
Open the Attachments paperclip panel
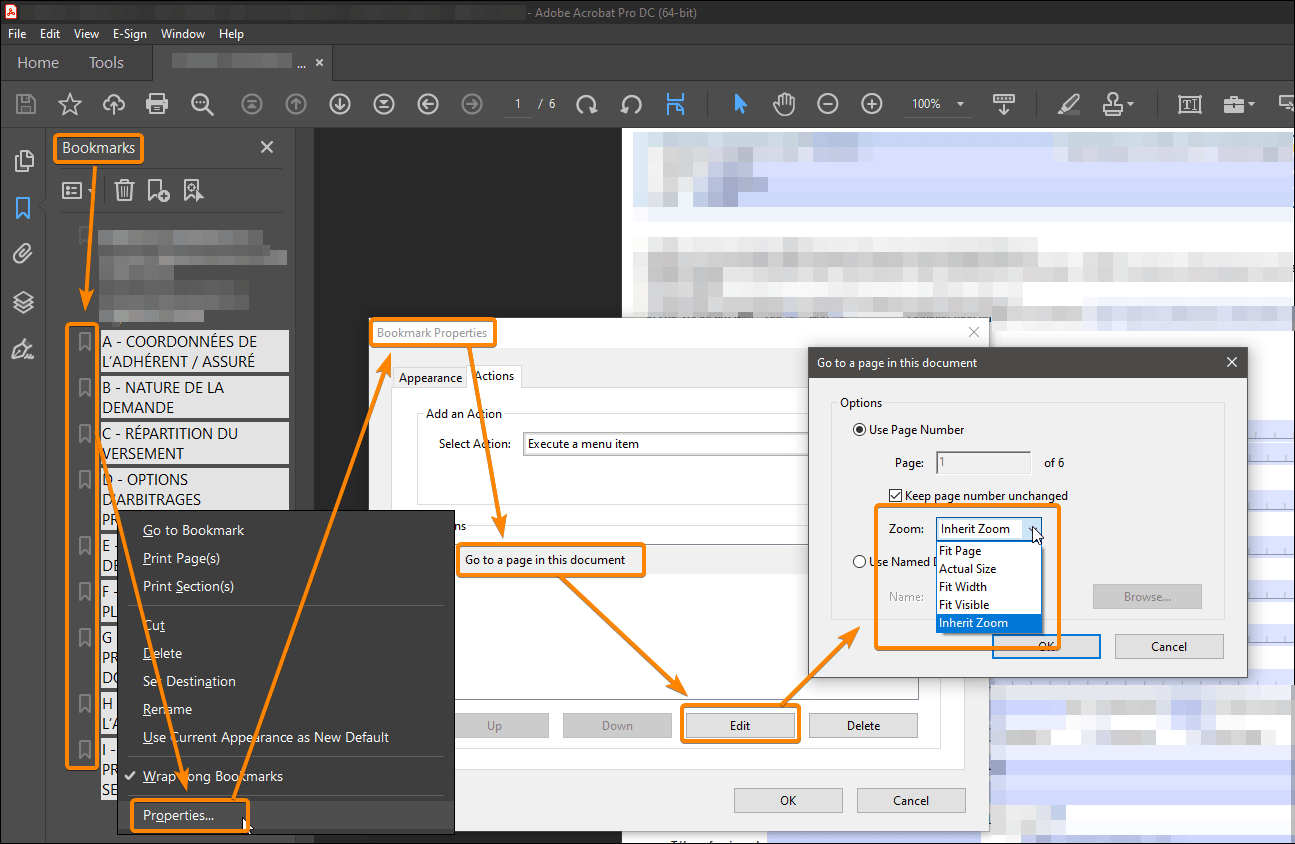(x=22, y=253)
